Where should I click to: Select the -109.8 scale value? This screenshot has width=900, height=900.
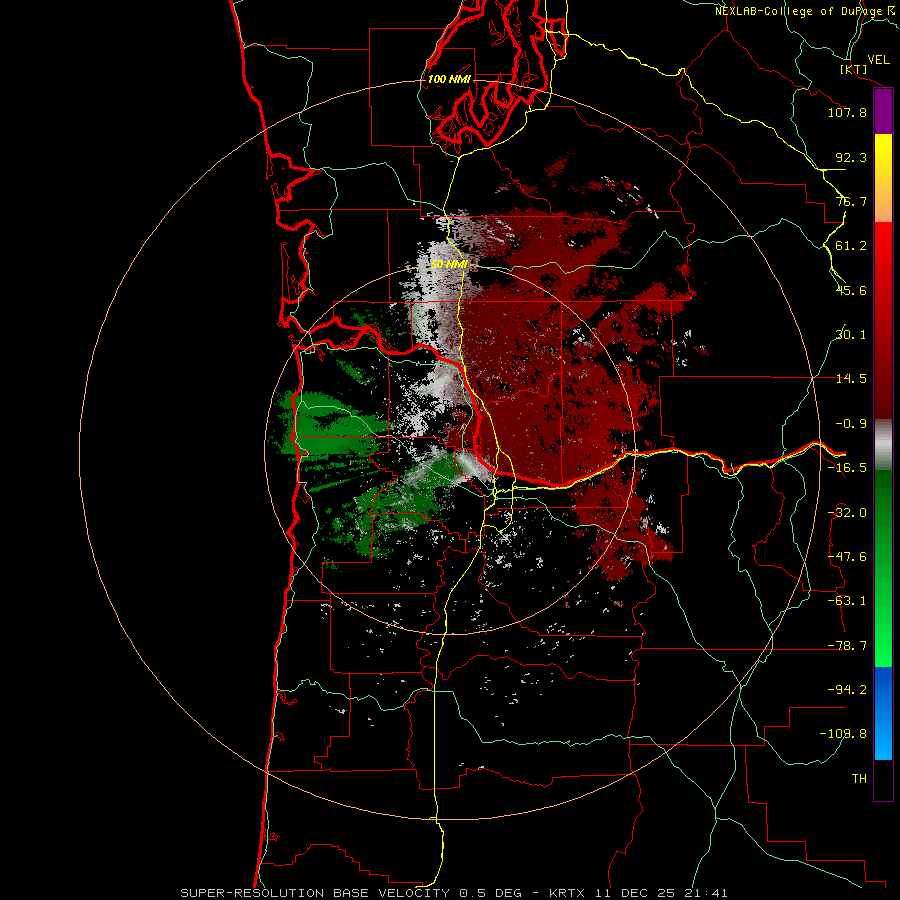coord(843,734)
